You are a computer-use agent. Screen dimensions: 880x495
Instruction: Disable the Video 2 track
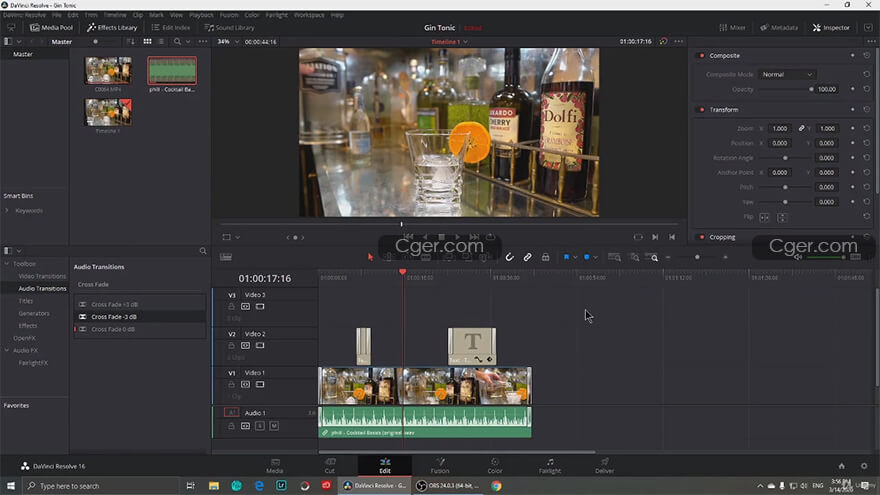[x=260, y=346]
